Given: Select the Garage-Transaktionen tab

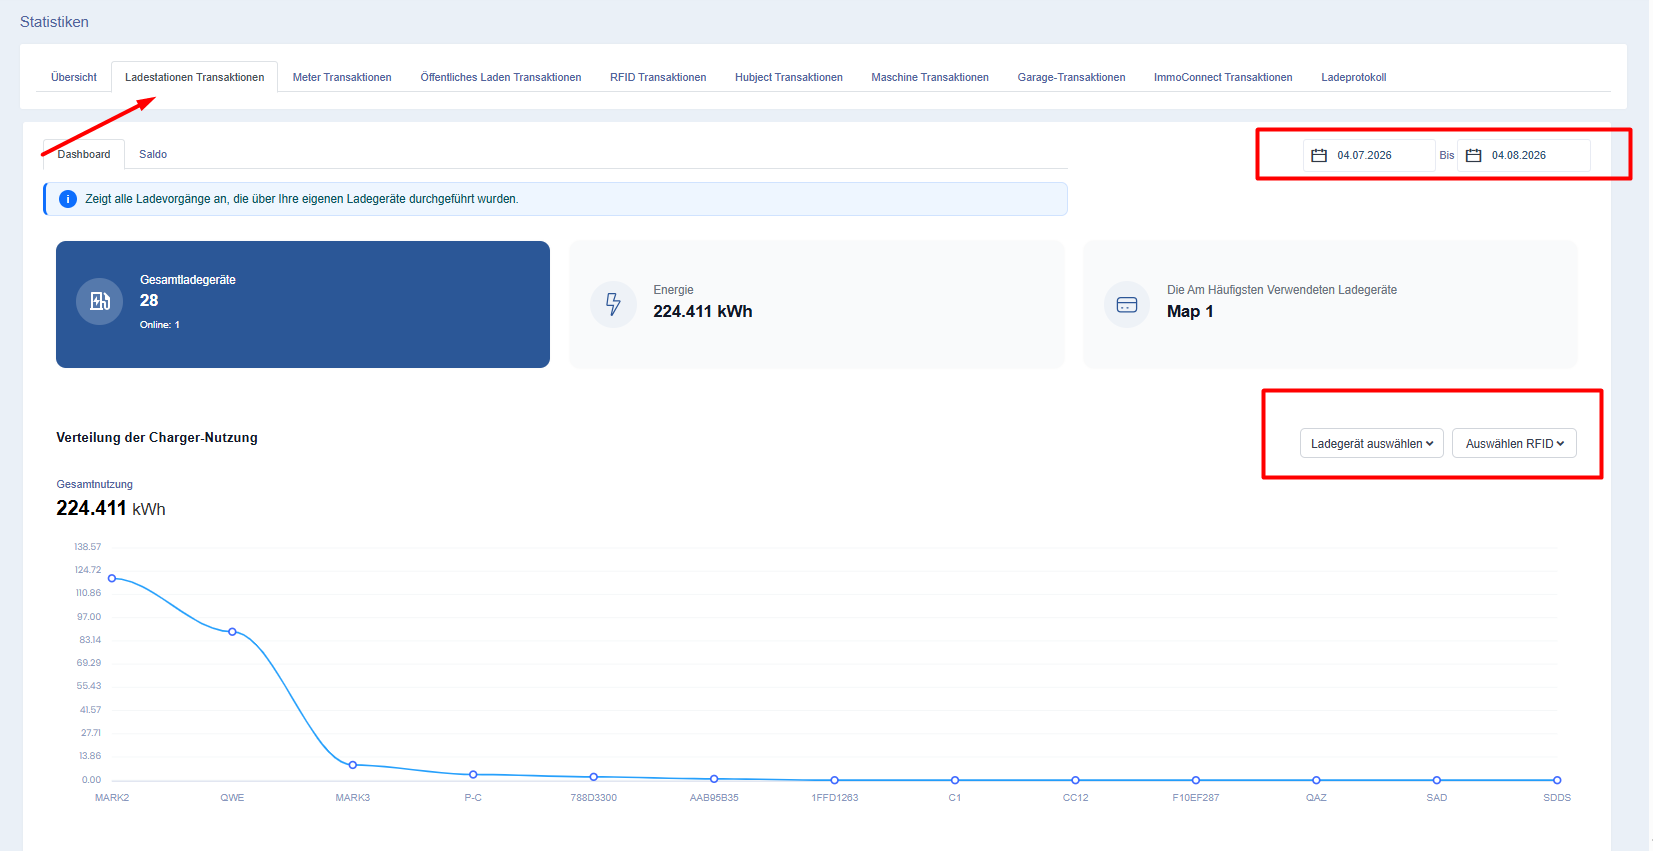Looking at the screenshot, I should click(x=1071, y=77).
